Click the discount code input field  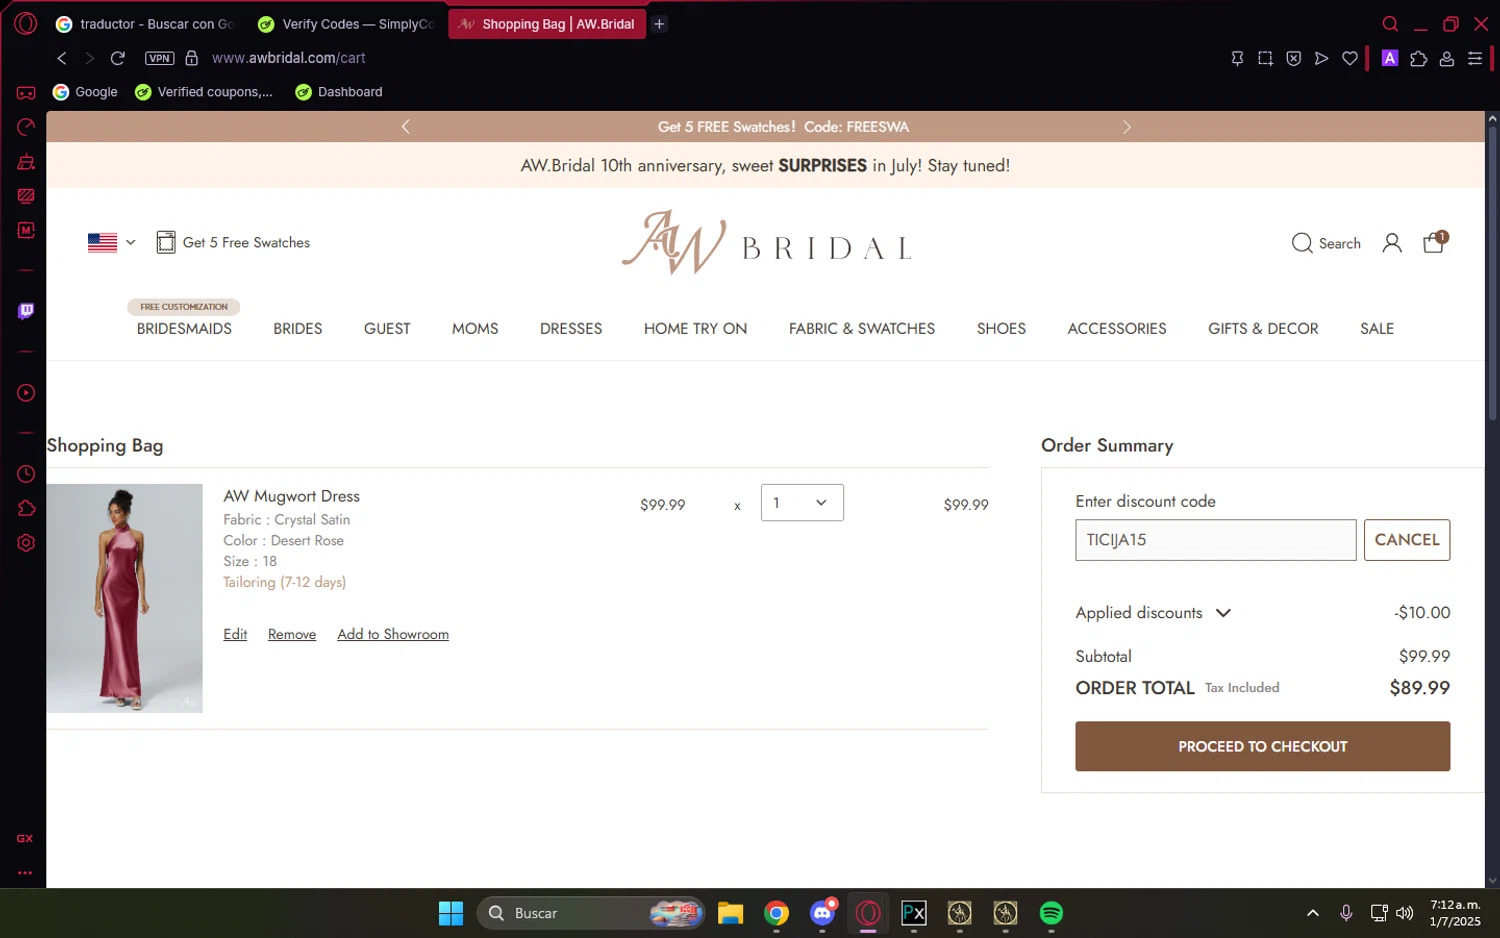1216,540
